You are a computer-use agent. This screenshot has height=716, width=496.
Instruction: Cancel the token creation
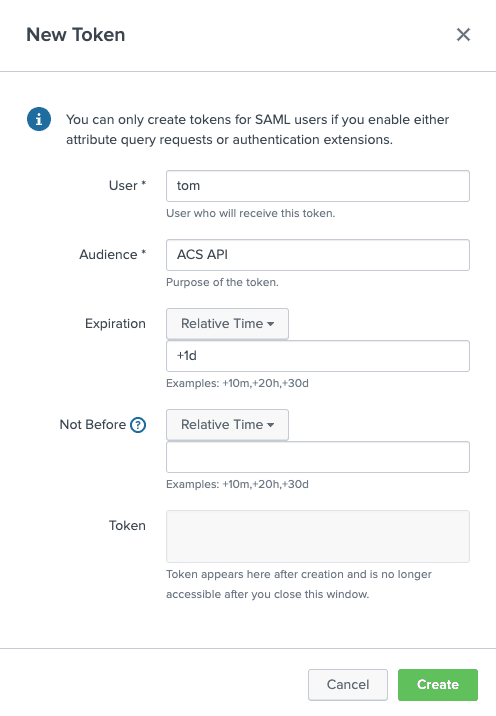[x=348, y=684]
